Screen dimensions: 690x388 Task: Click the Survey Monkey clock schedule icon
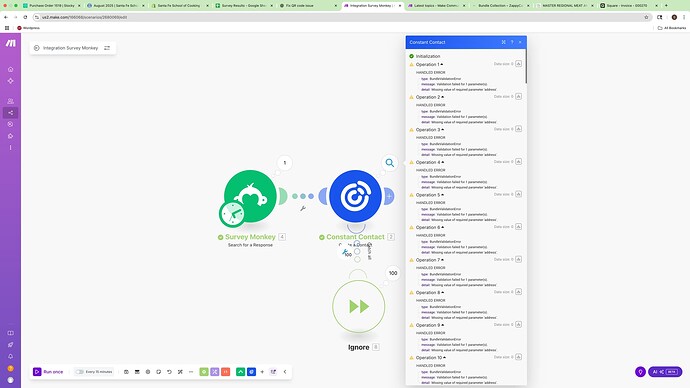click(232, 214)
